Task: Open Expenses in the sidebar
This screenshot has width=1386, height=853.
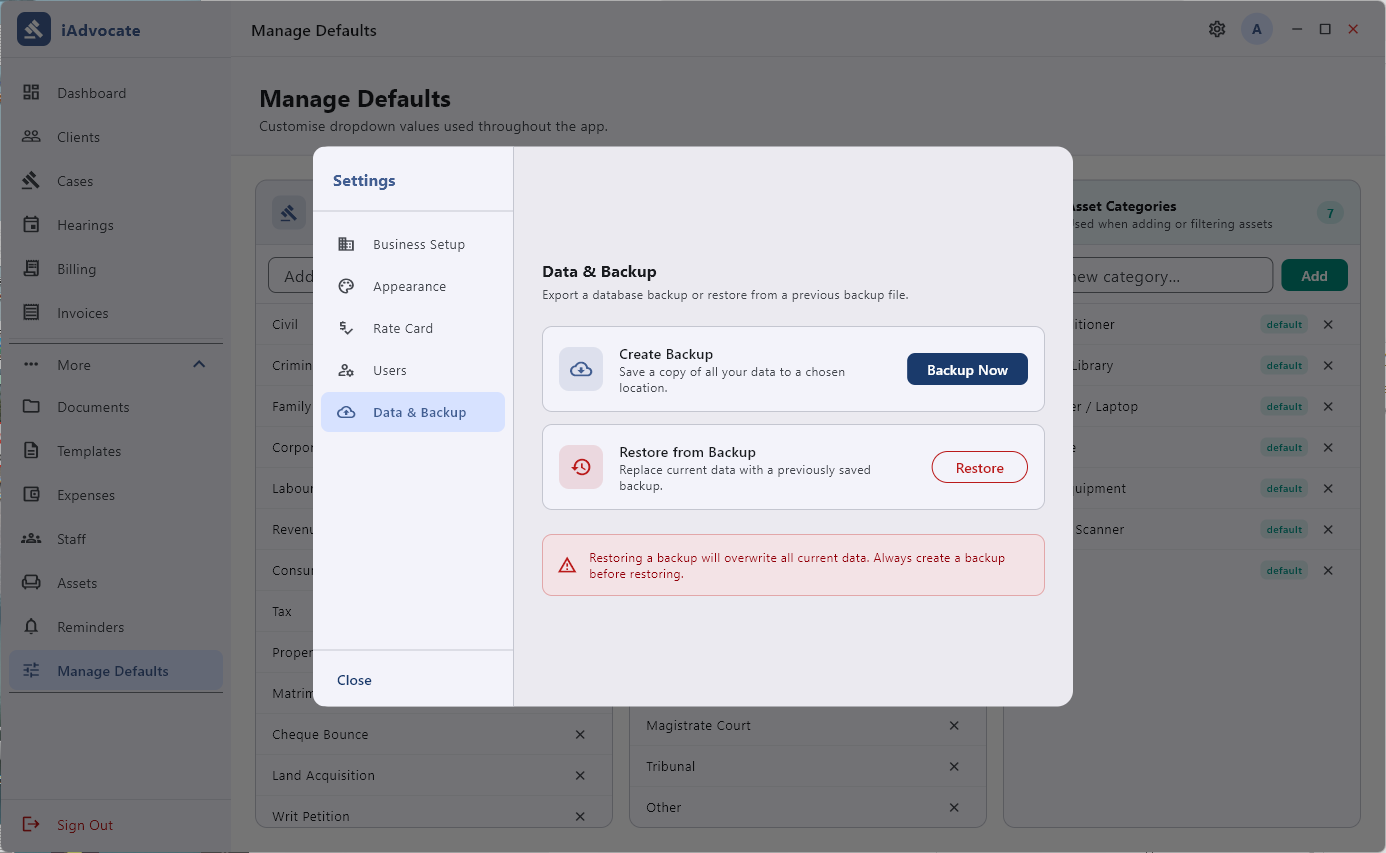Action: pyautogui.click(x=115, y=495)
